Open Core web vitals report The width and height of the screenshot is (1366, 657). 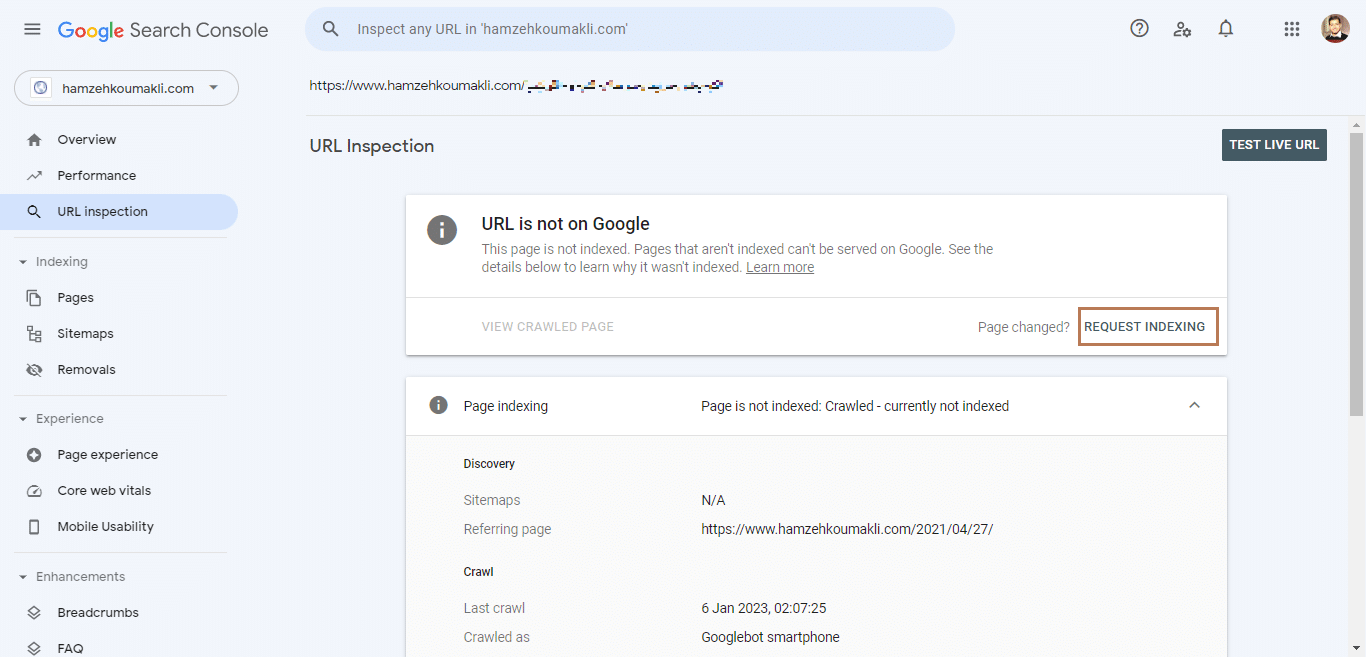(104, 491)
